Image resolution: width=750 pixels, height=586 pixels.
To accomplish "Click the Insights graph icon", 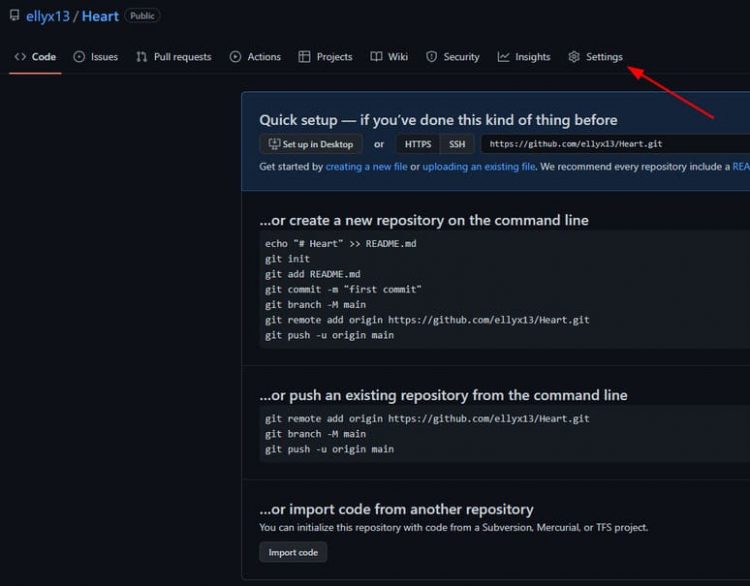I will coord(503,57).
